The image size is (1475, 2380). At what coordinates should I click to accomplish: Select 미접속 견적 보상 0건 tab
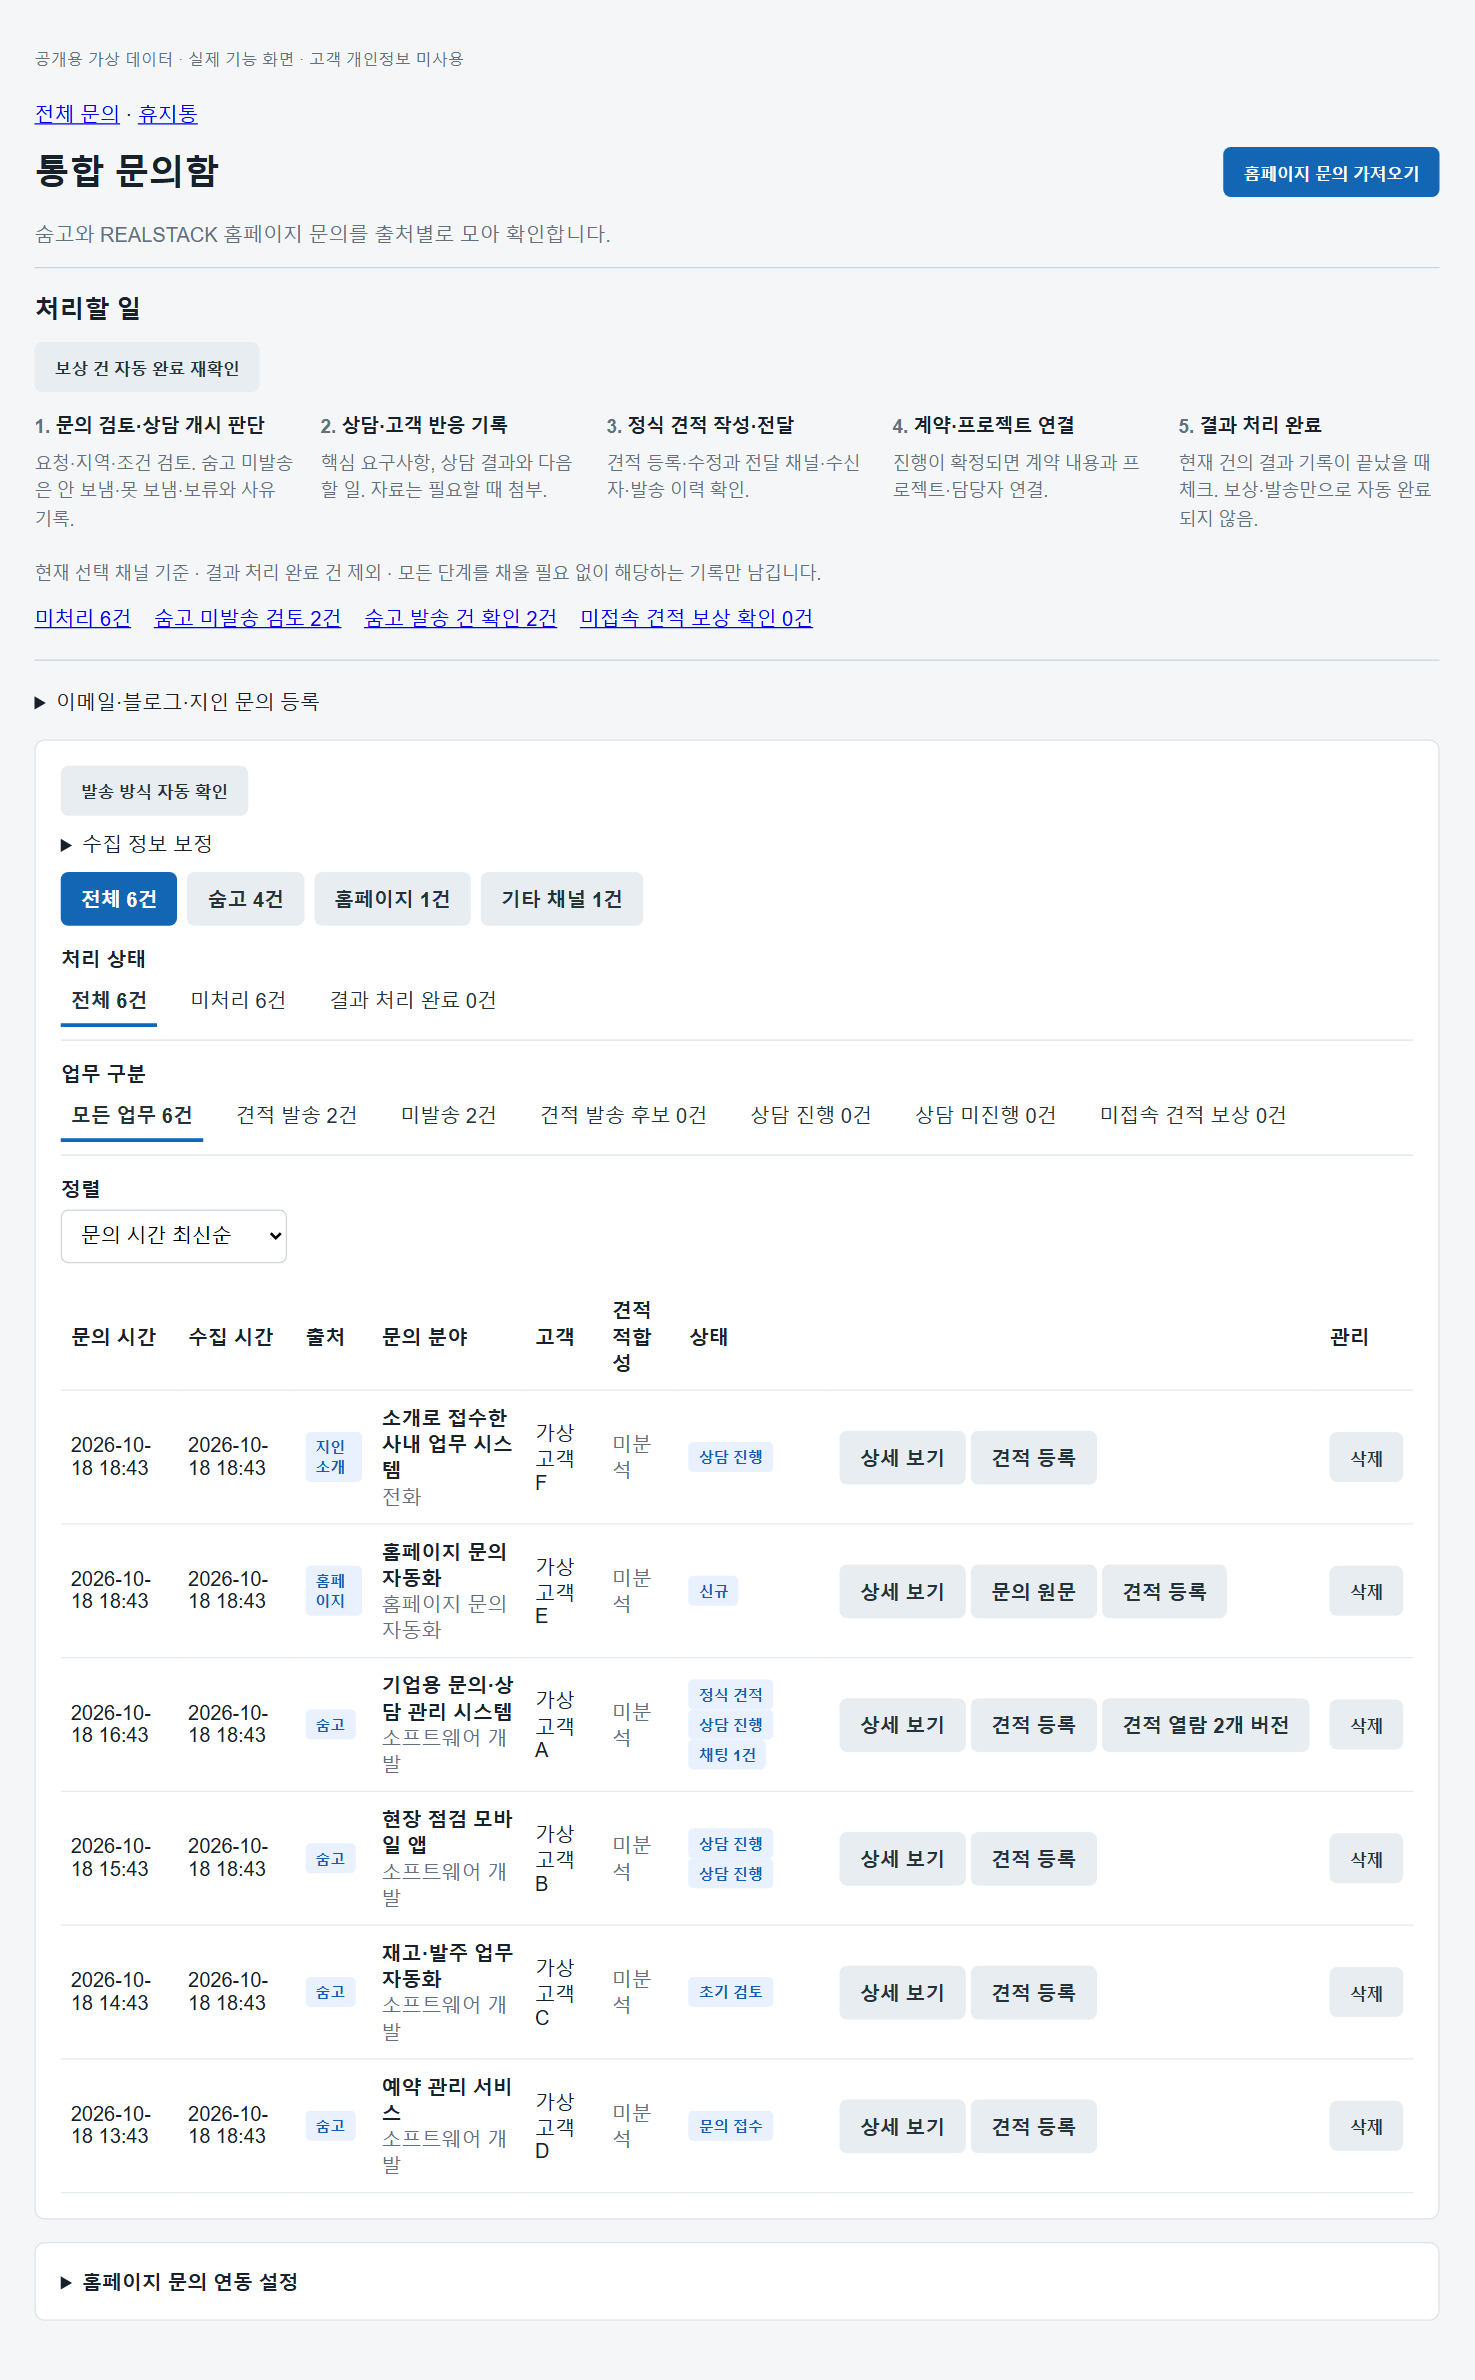(1192, 1116)
